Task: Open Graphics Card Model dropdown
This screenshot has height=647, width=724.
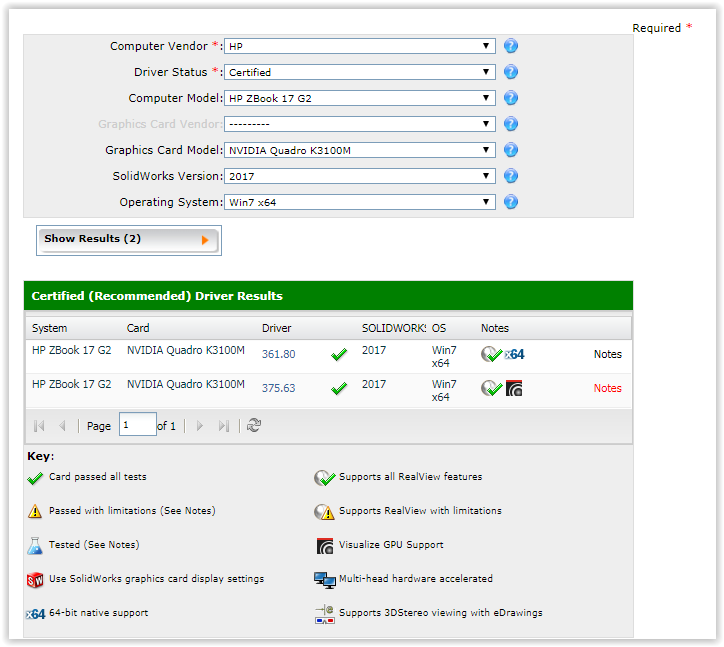Action: 360,150
